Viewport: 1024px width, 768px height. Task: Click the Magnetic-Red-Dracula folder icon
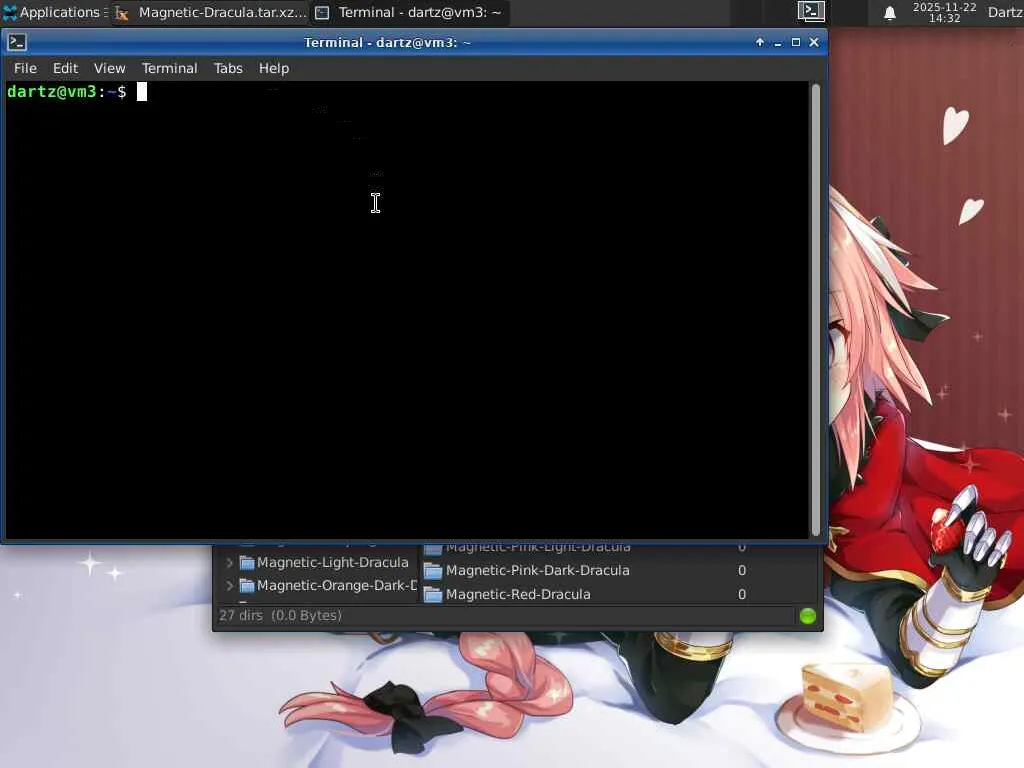click(433, 594)
